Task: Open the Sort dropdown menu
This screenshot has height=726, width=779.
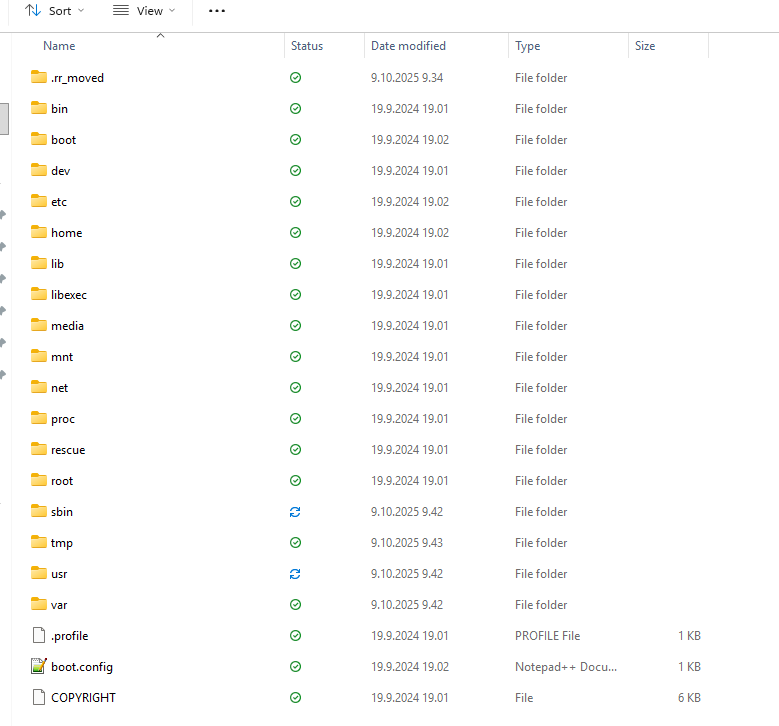Action: pyautogui.click(x=54, y=11)
